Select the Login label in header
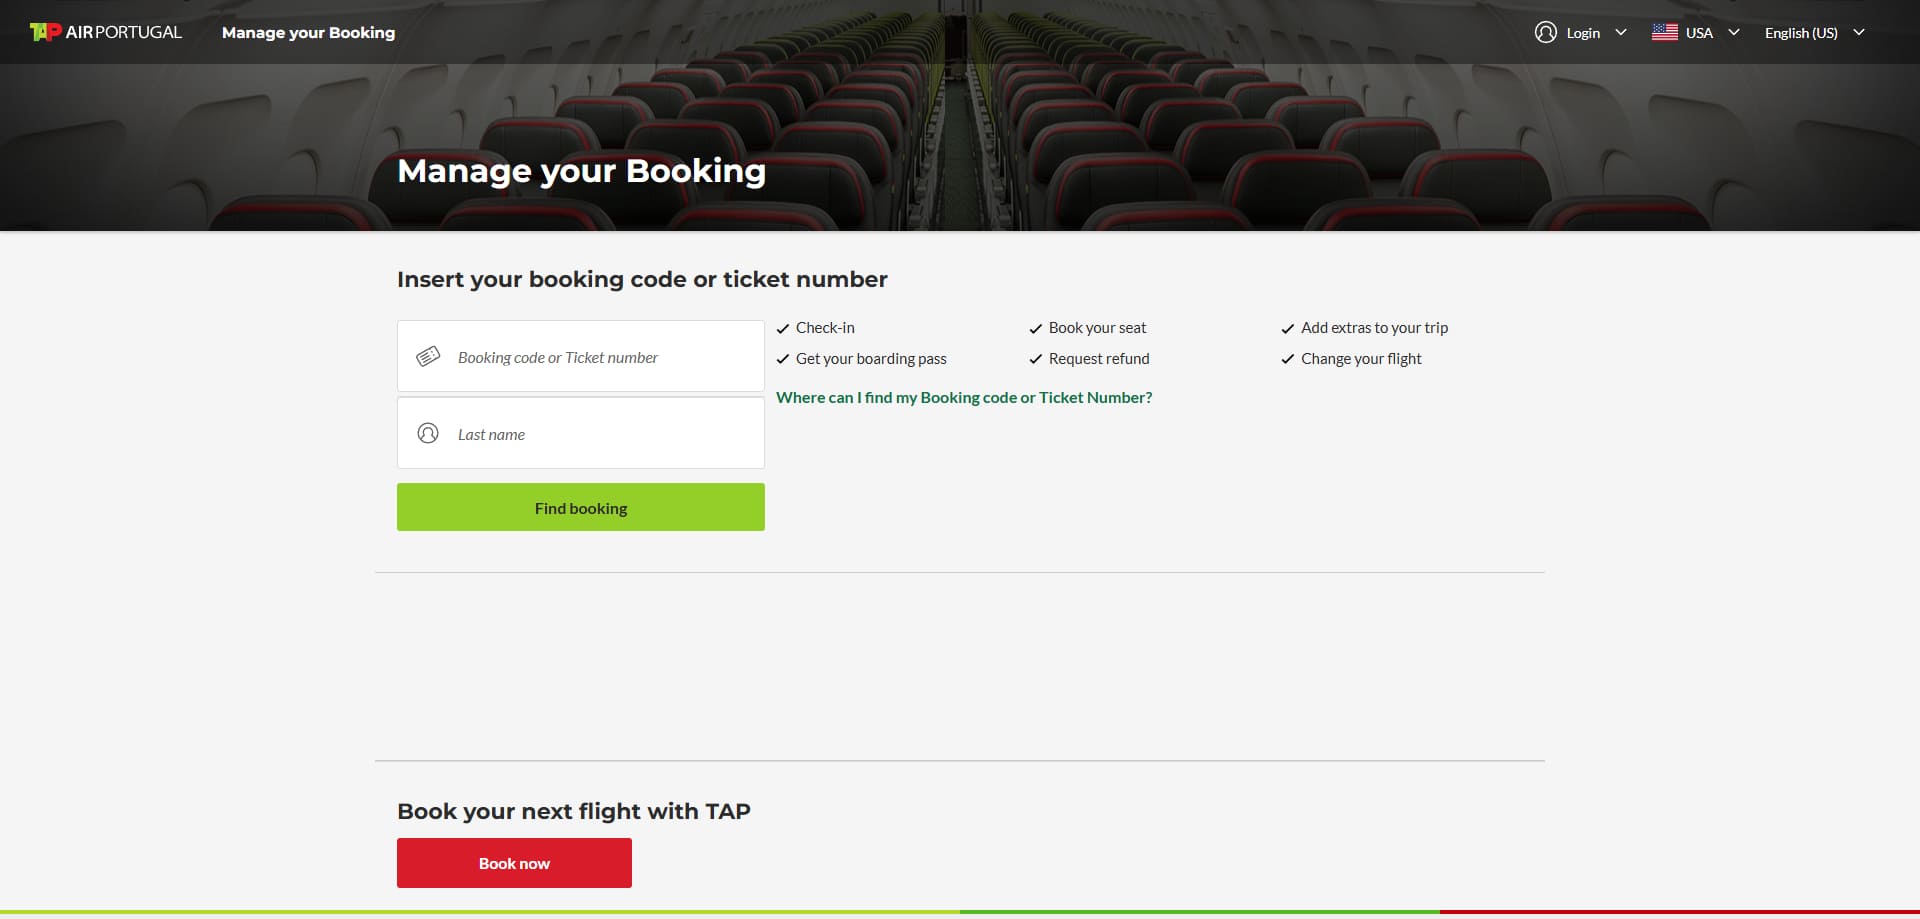The image size is (1920, 919). point(1583,33)
